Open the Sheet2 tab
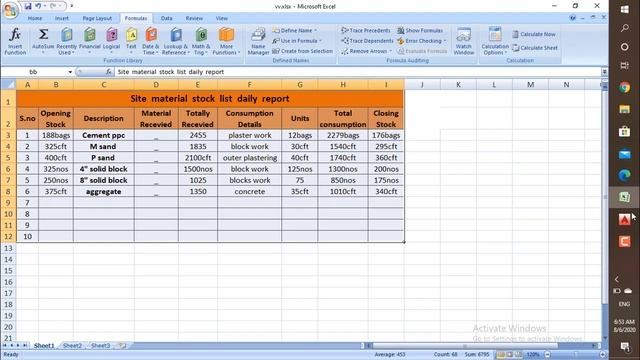Screen dimensions: 640x360 (x=72, y=346)
